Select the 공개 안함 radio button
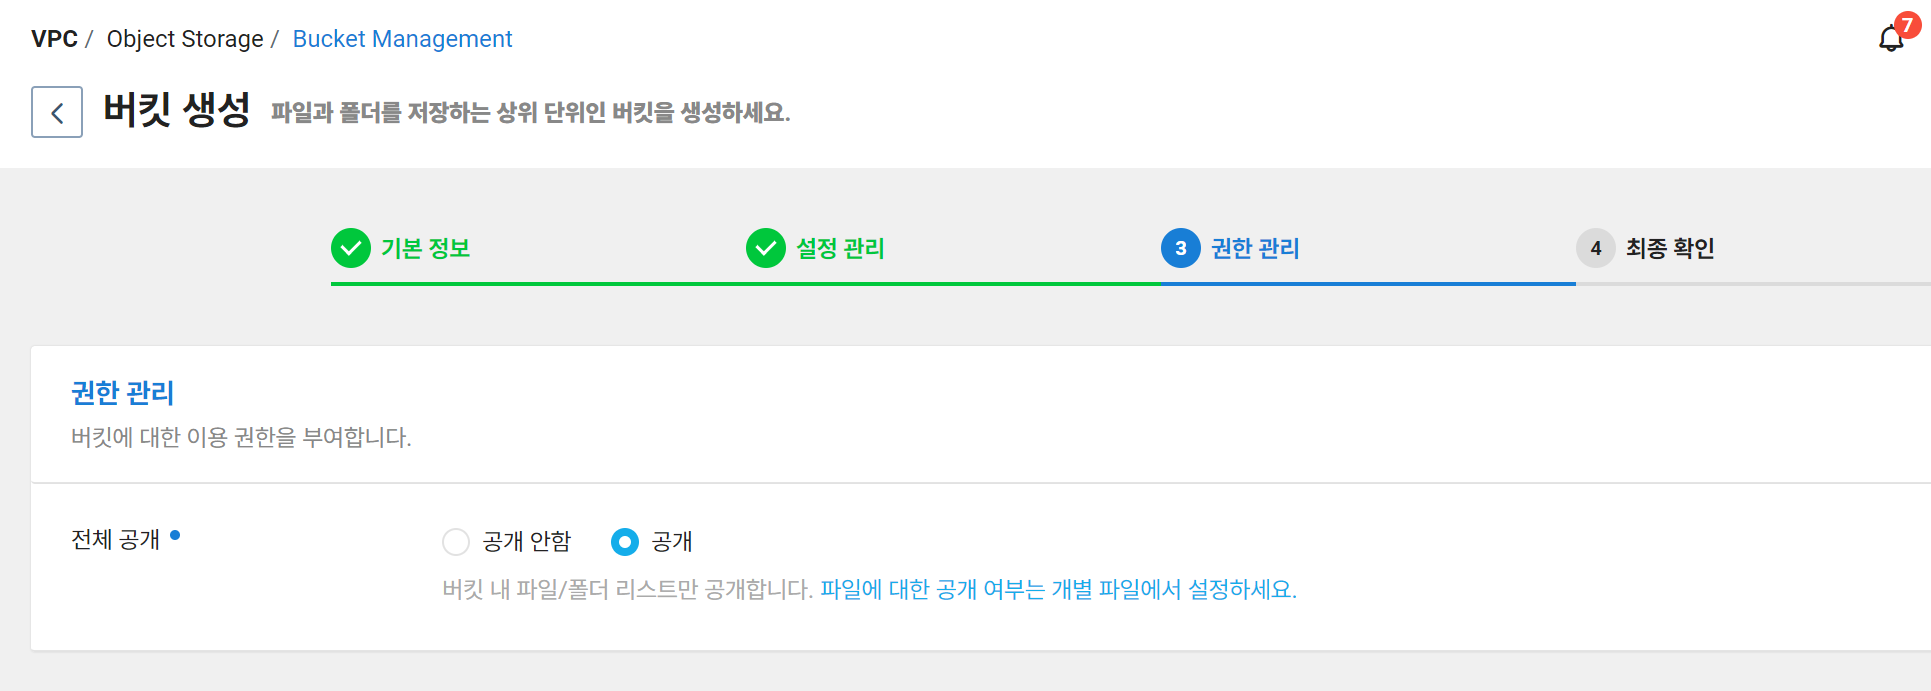Viewport: 1931px width, 691px height. click(456, 541)
